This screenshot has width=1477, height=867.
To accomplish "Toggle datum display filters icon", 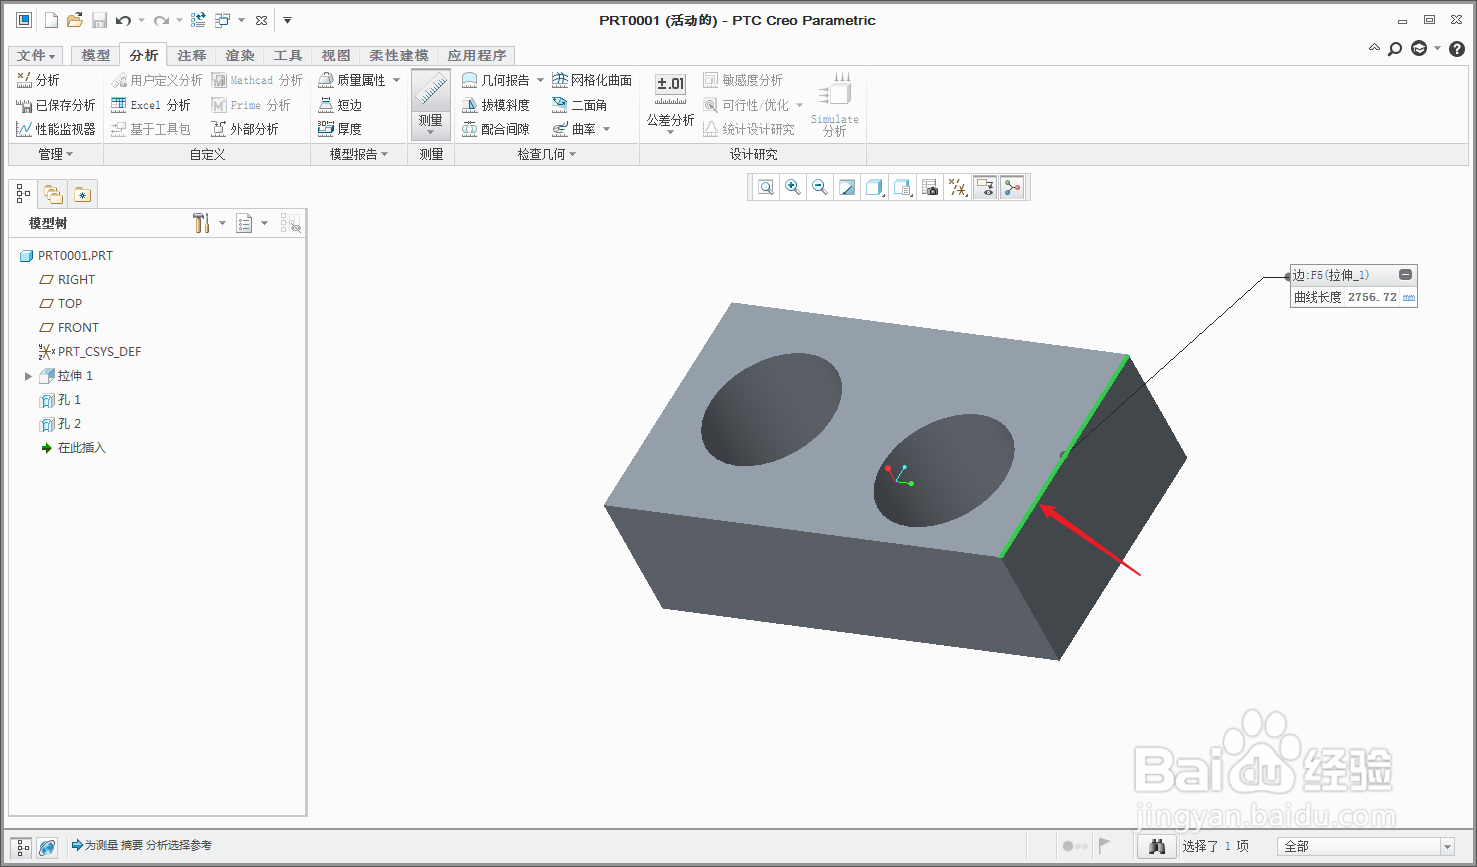I will [957, 187].
